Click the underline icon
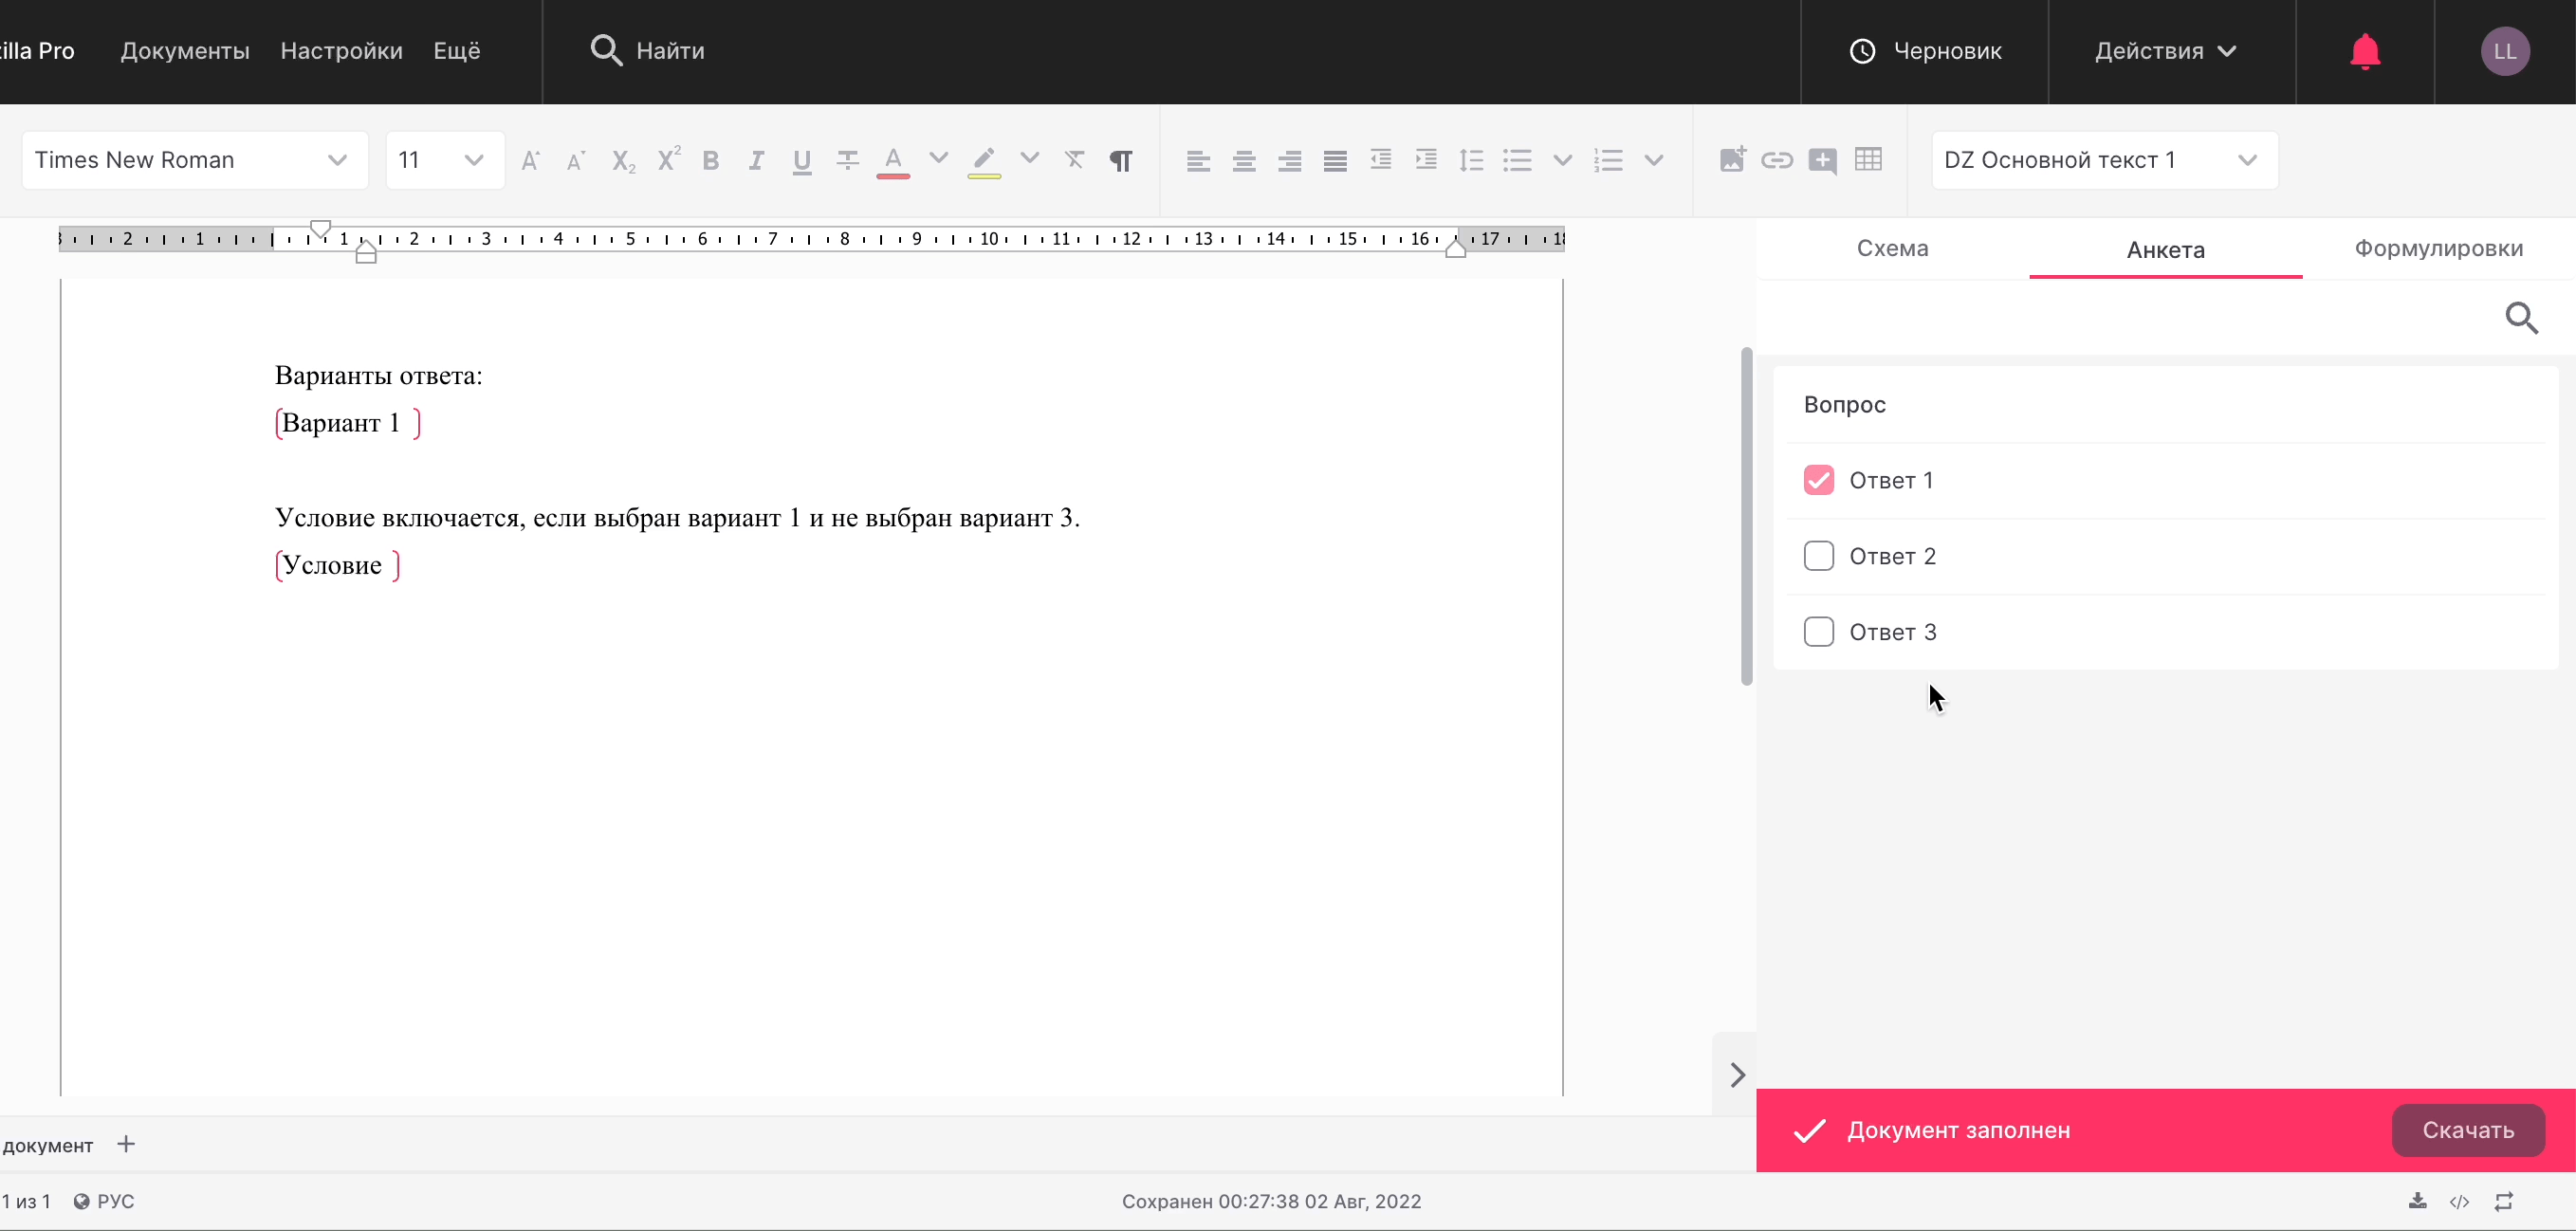The width and height of the screenshot is (2576, 1231). 801,160
